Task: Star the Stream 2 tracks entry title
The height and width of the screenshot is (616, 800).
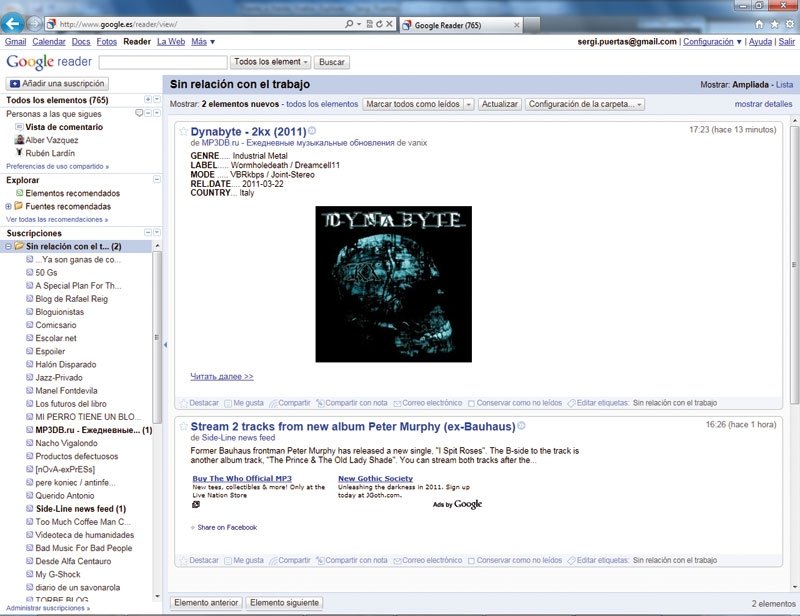Action: pyautogui.click(x=184, y=427)
